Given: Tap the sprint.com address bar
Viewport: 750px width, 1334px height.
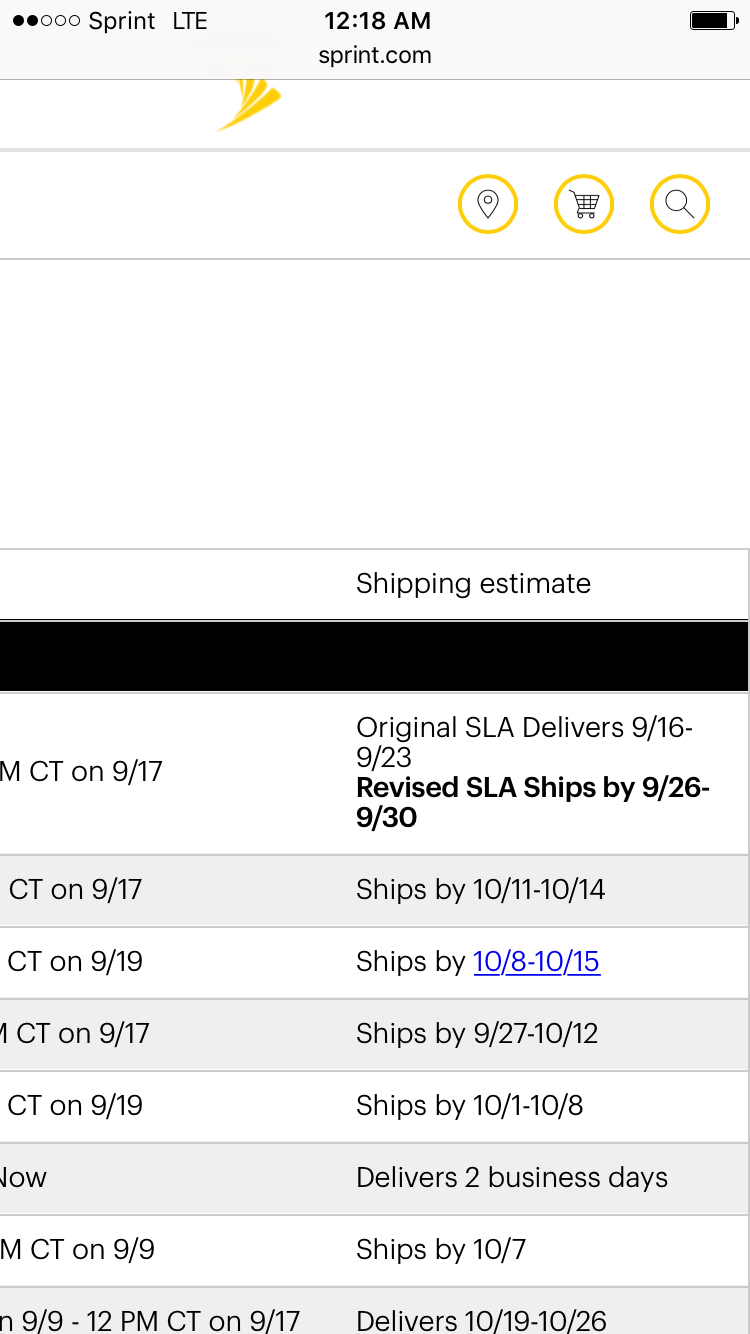Looking at the screenshot, I should point(375,55).
